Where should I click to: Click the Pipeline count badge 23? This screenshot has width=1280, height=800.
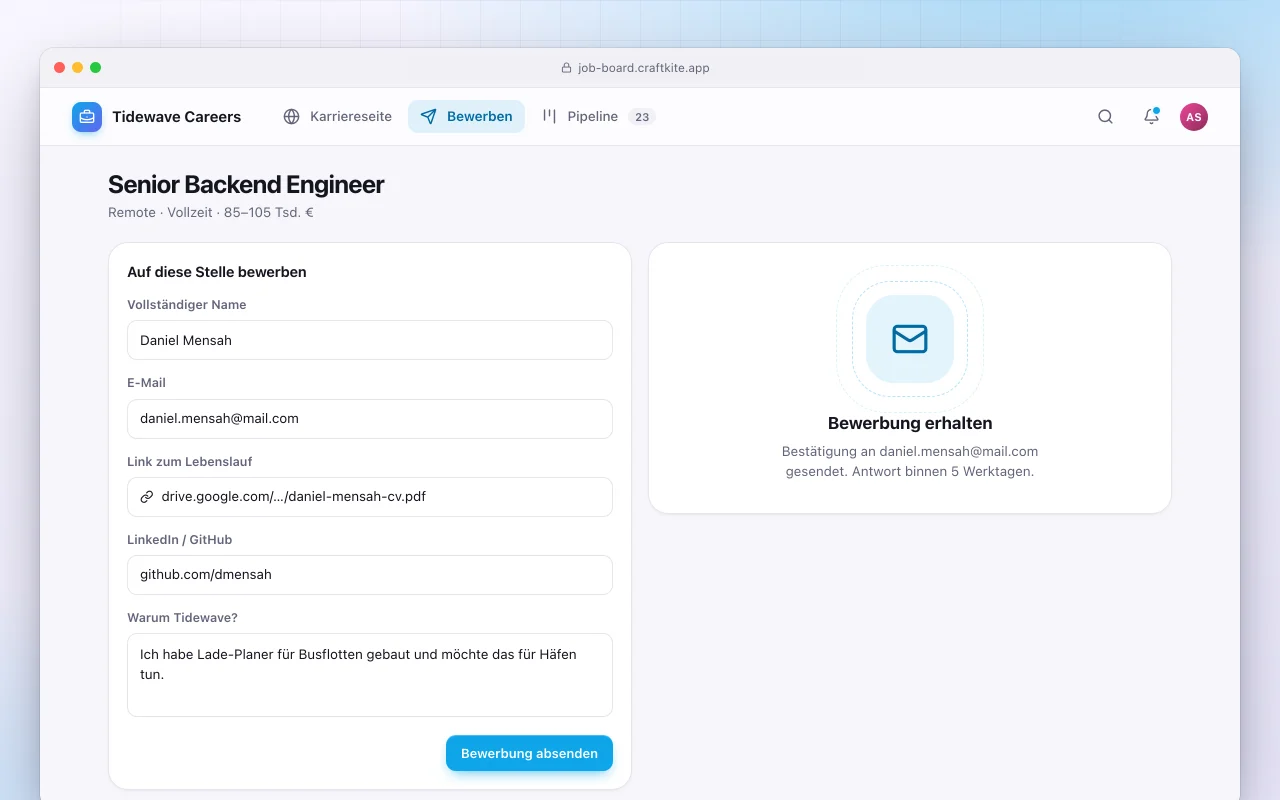642,117
